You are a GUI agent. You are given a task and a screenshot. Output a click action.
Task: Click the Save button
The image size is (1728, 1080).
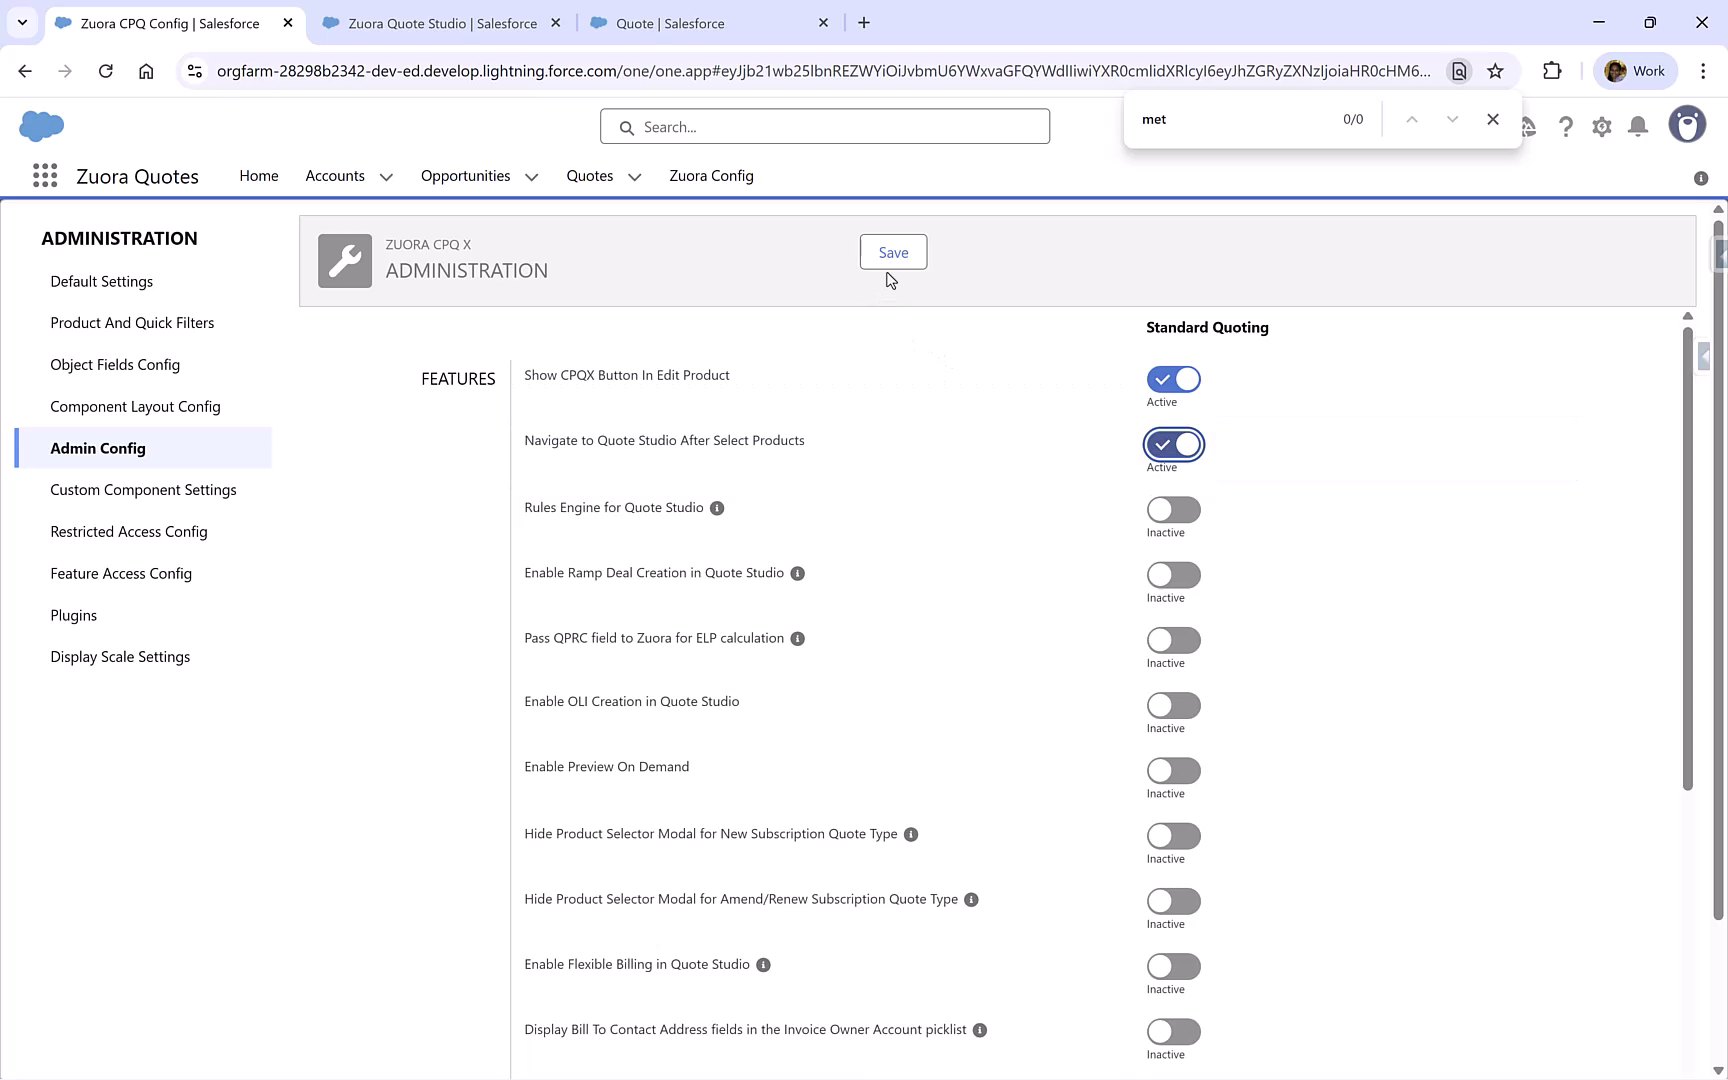click(892, 252)
